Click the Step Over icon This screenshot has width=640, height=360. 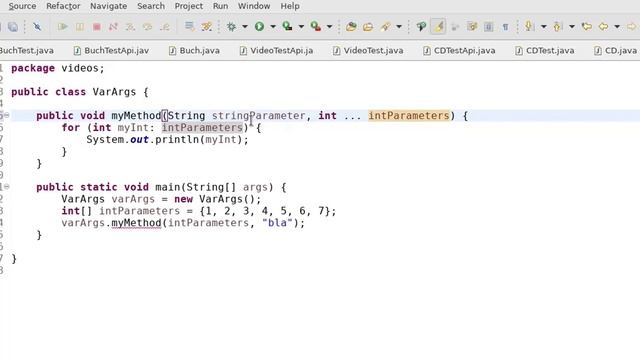(x=147, y=27)
